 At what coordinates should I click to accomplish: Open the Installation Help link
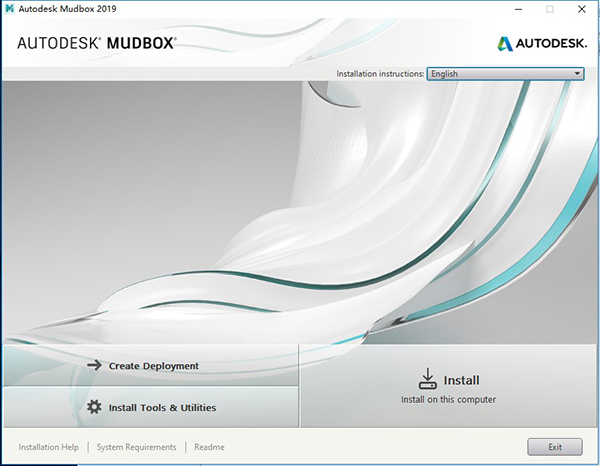(x=49, y=447)
